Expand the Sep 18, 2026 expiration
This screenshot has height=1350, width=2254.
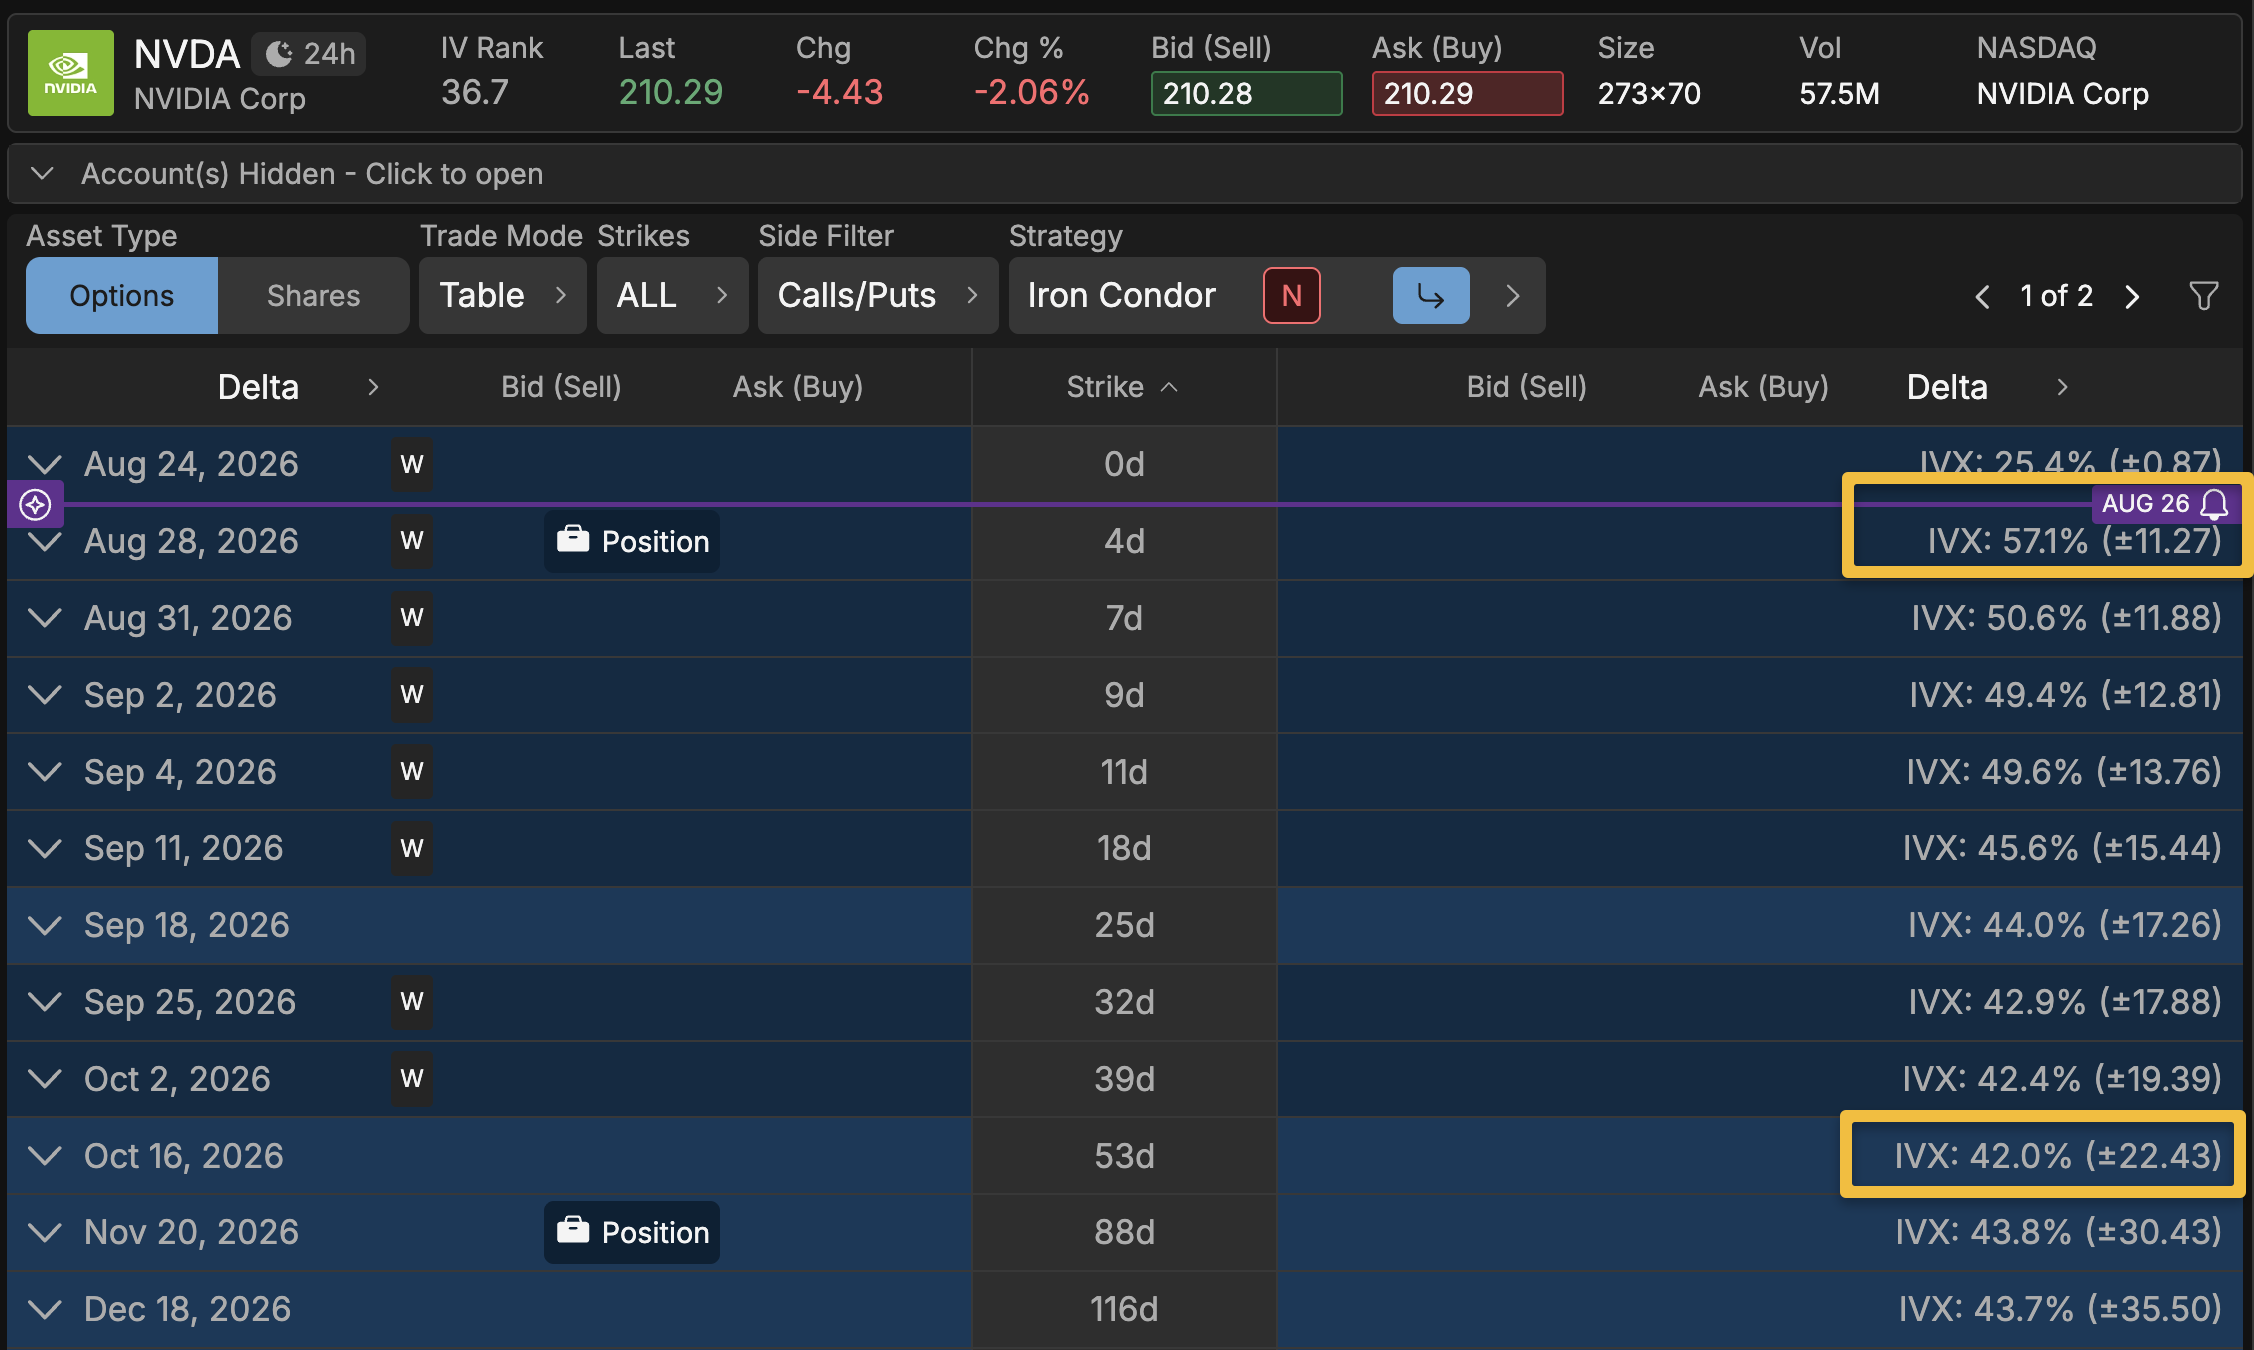[45, 925]
